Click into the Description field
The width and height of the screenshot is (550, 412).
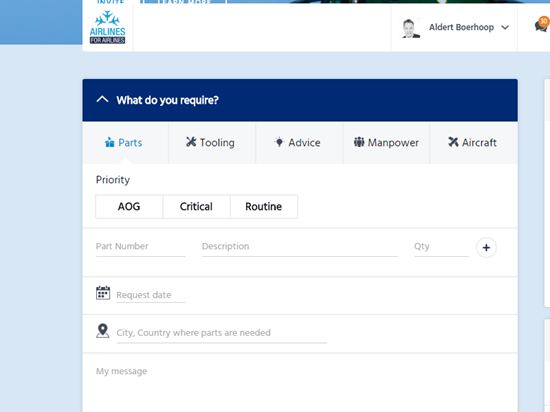300,247
